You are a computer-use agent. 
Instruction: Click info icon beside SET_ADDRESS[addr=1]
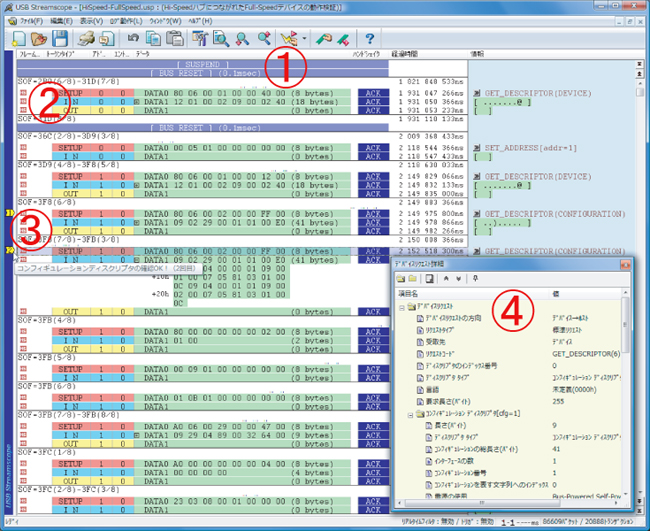coord(477,148)
